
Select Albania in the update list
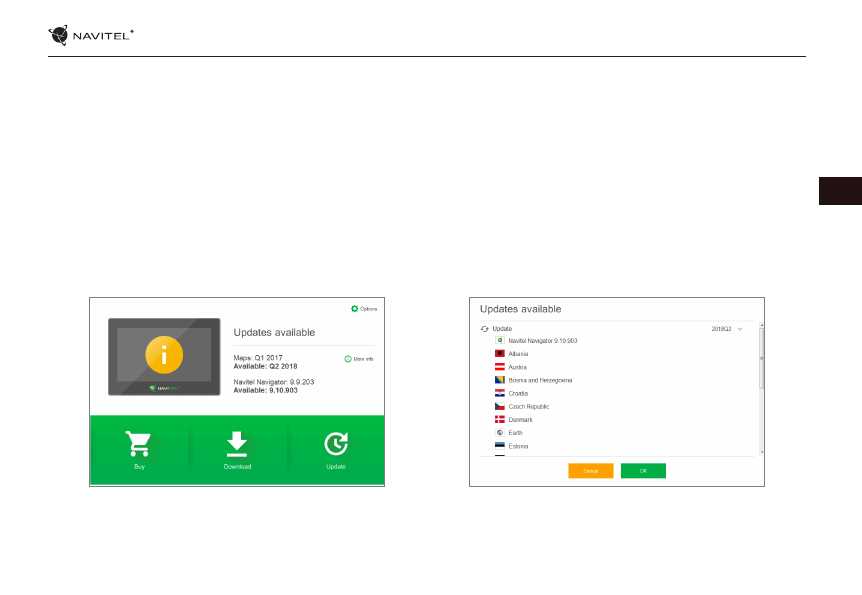[519, 354]
